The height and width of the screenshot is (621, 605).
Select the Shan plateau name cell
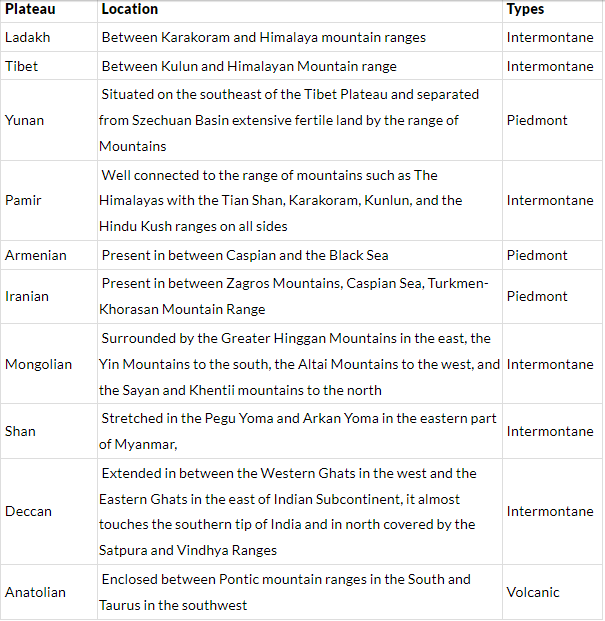pos(20,431)
